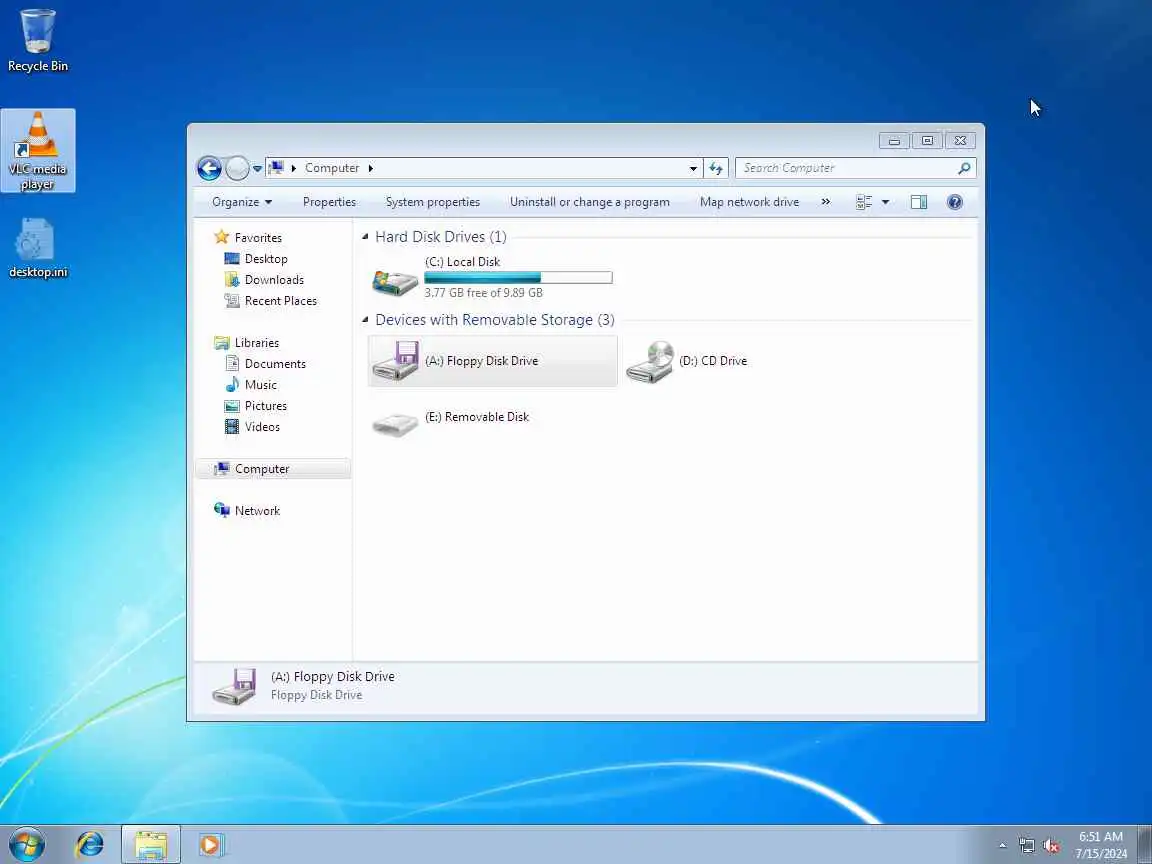
Task: Click Uninstall or change a program
Action: [590, 202]
